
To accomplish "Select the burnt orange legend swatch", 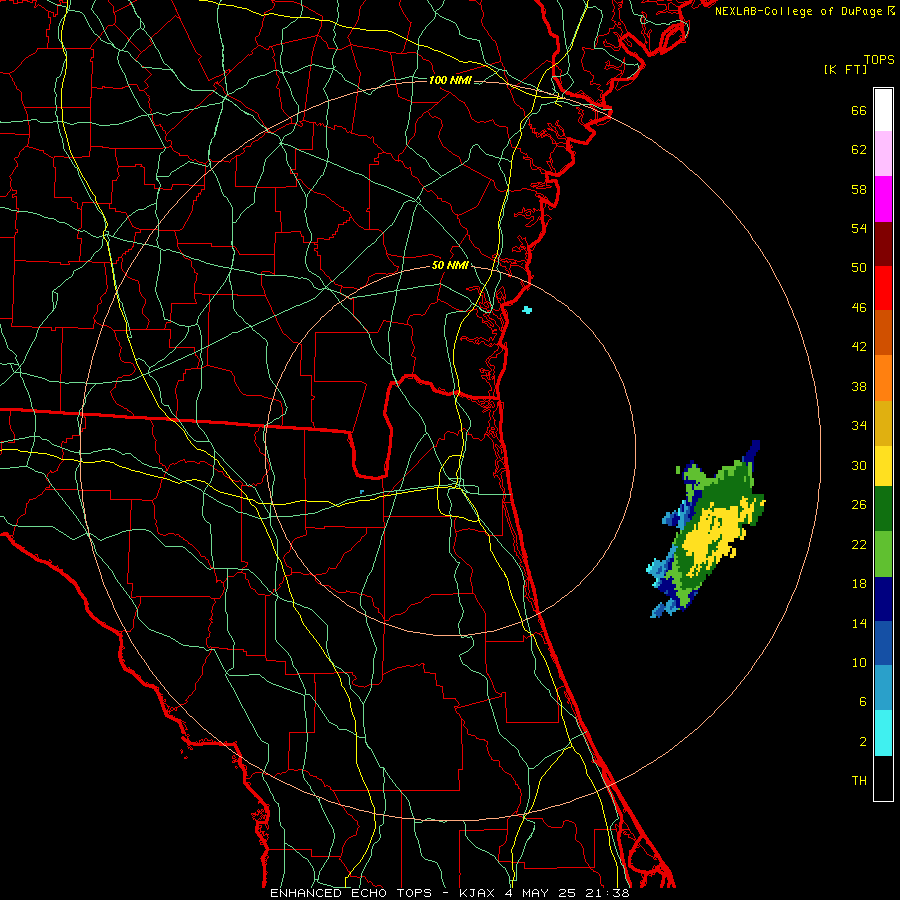I will [883, 333].
